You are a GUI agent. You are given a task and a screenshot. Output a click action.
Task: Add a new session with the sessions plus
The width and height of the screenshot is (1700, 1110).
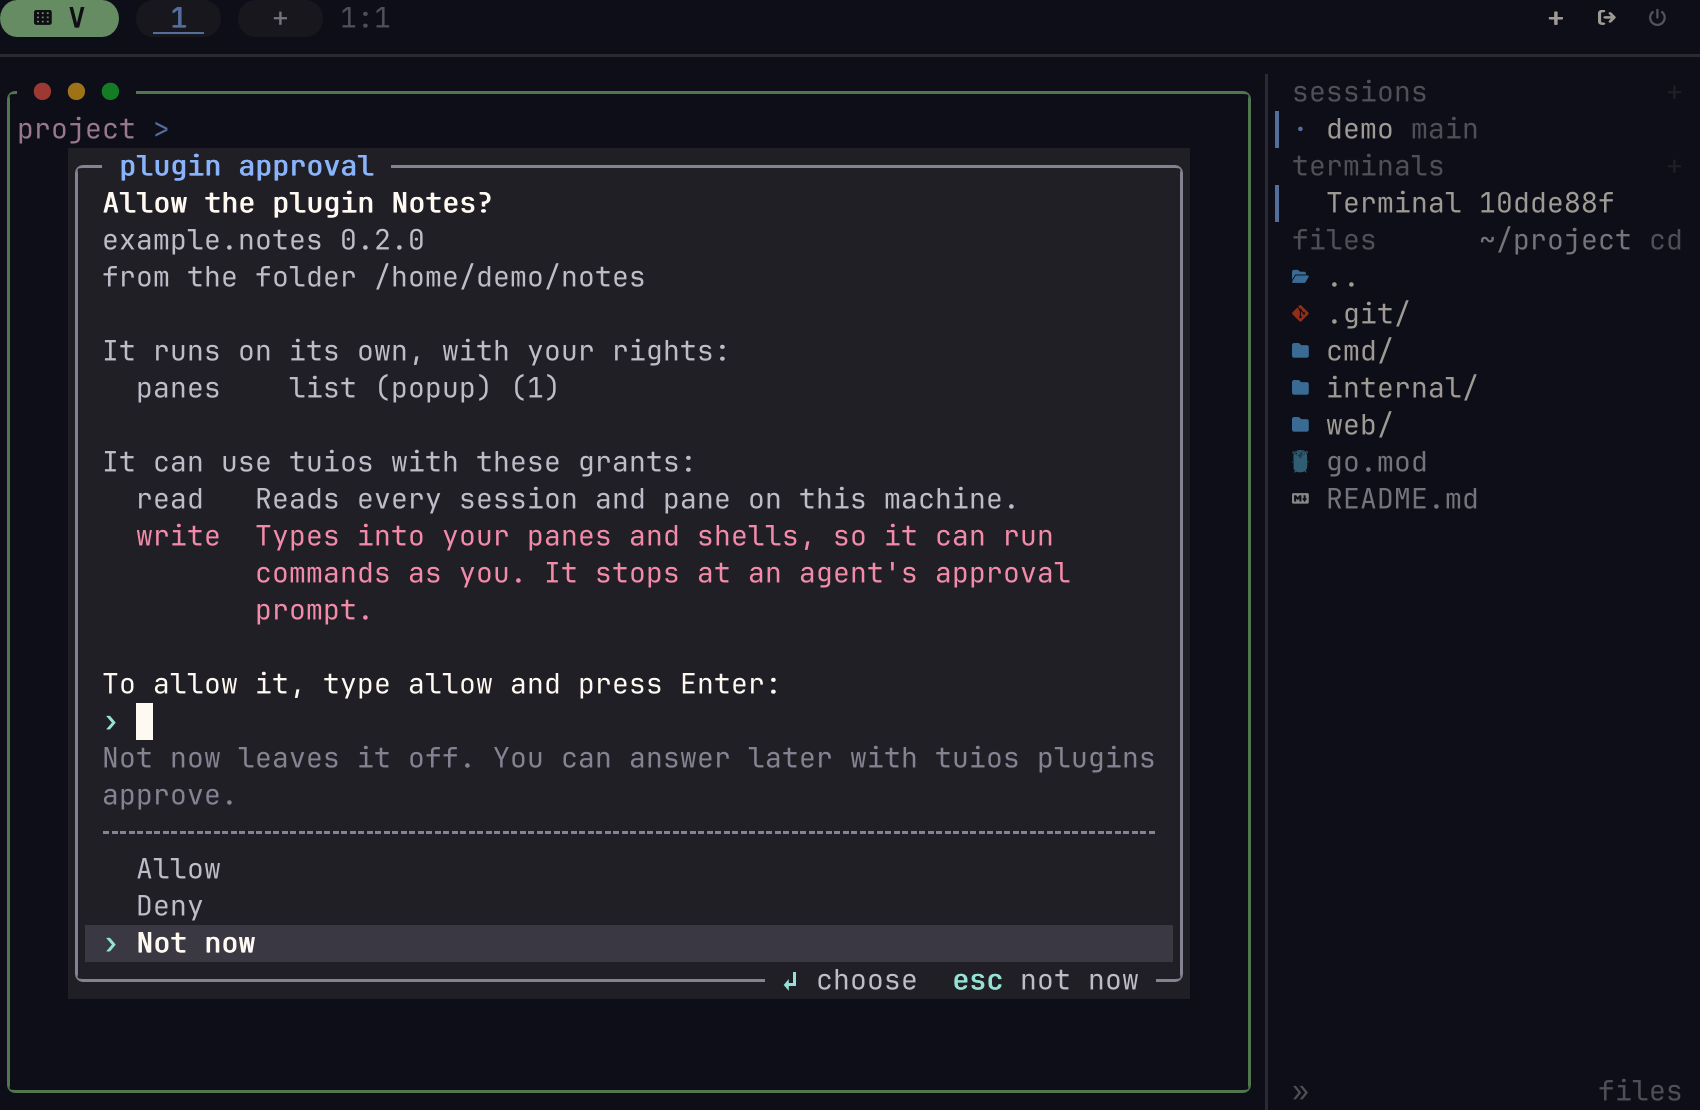pos(1674,92)
